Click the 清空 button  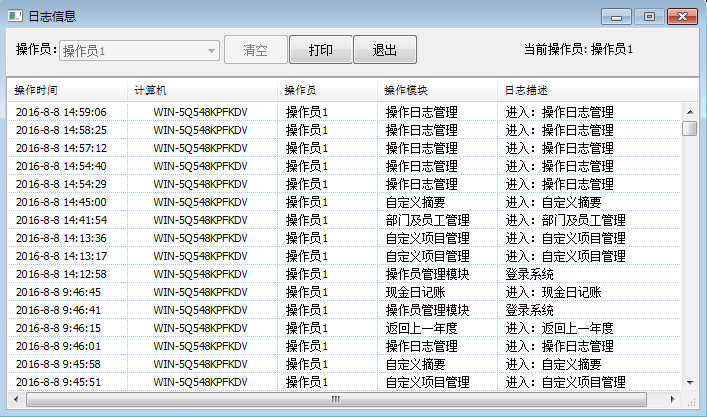pos(255,50)
